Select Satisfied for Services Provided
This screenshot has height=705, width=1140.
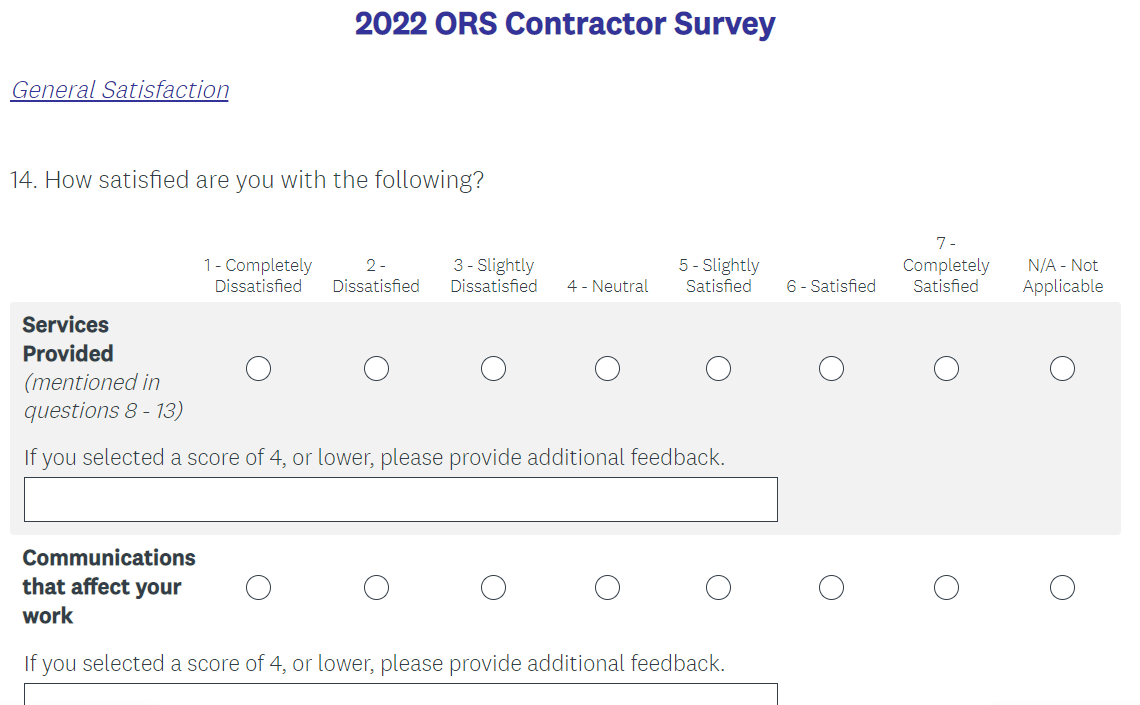point(831,369)
